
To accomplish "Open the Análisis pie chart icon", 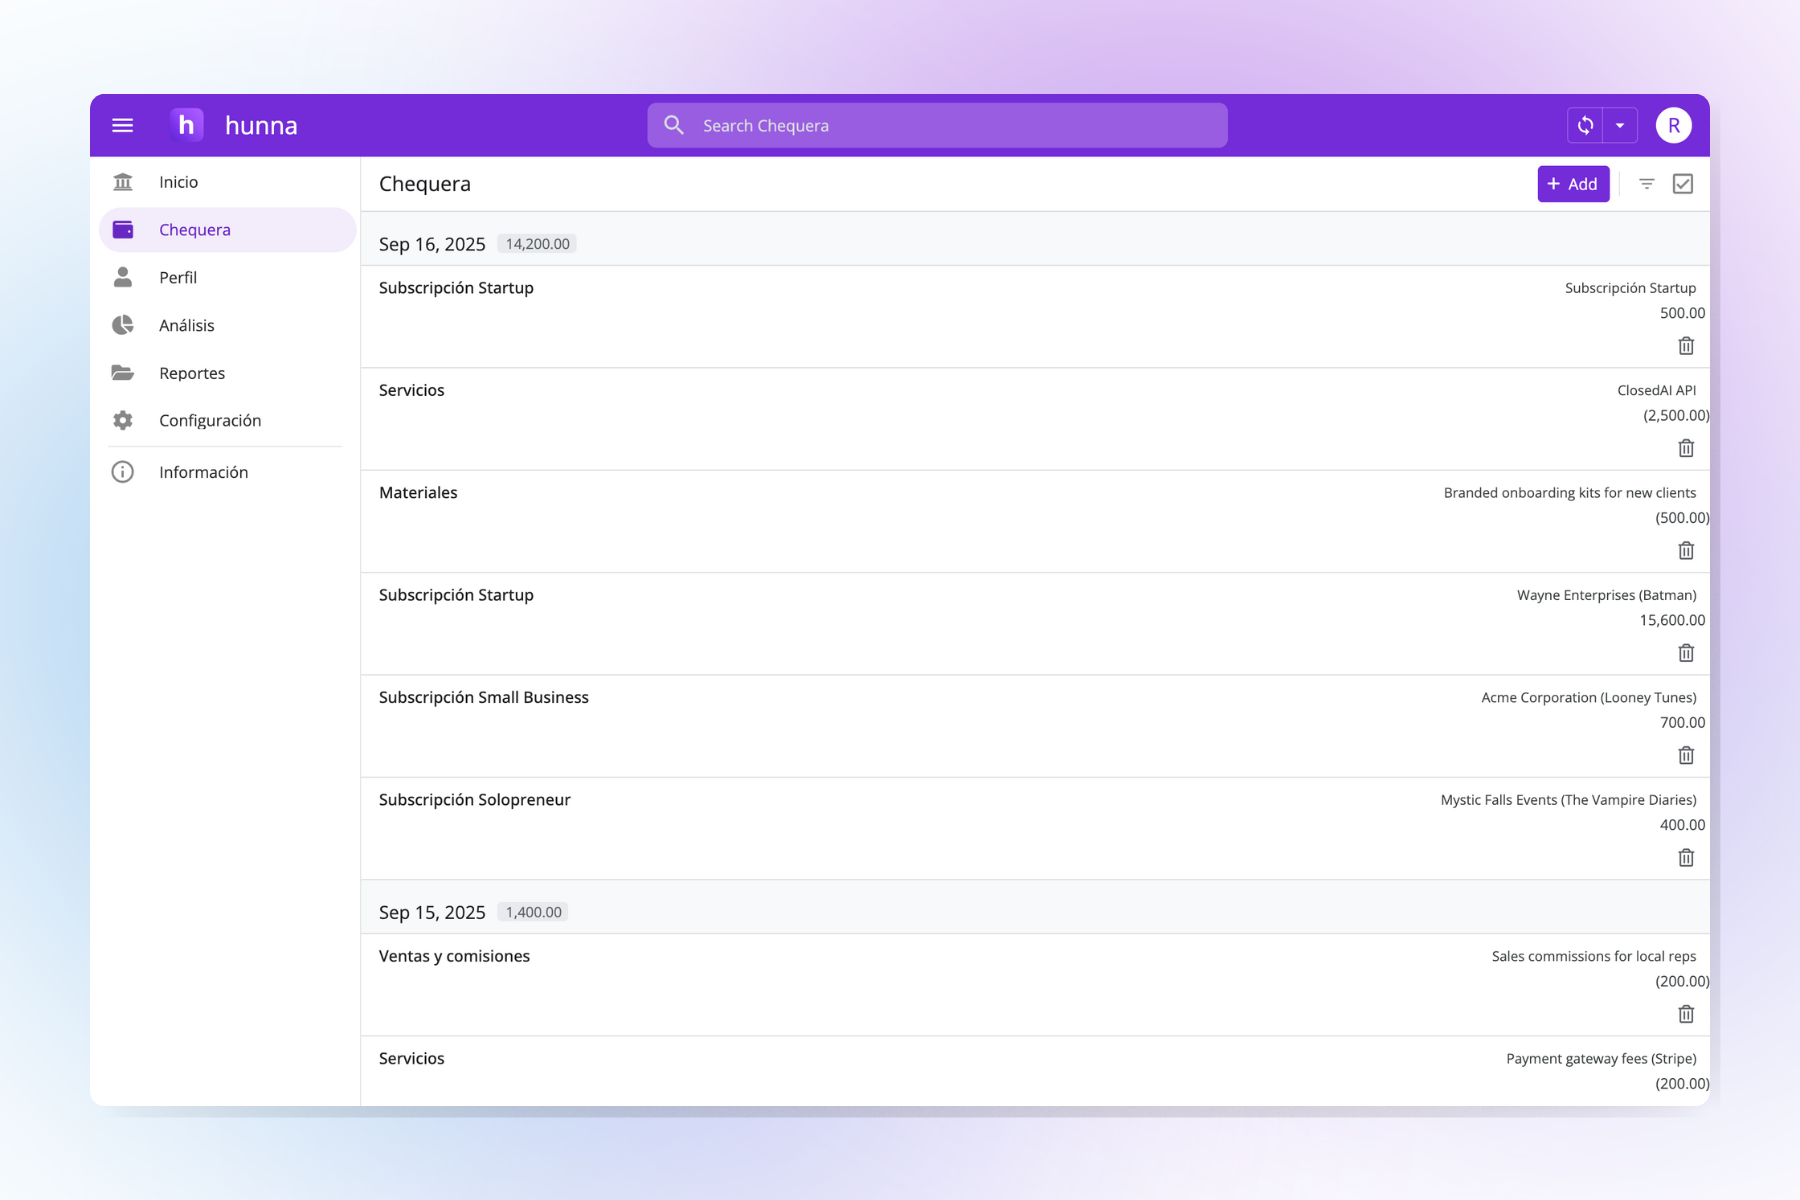I will pyautogui.click(x=122, y=325).
